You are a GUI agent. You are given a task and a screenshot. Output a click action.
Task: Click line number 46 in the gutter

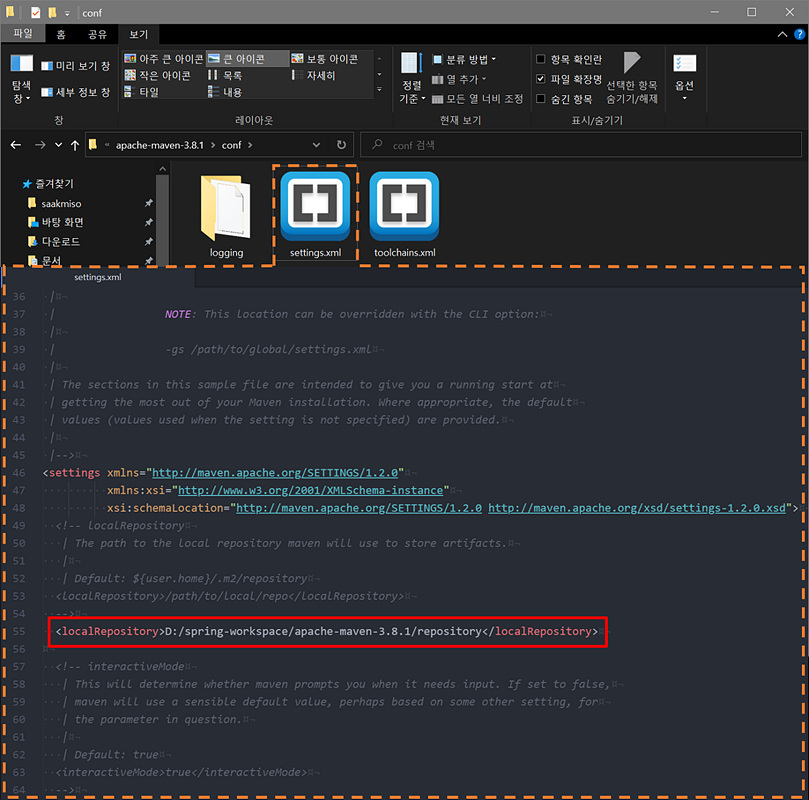click(19, 472)
